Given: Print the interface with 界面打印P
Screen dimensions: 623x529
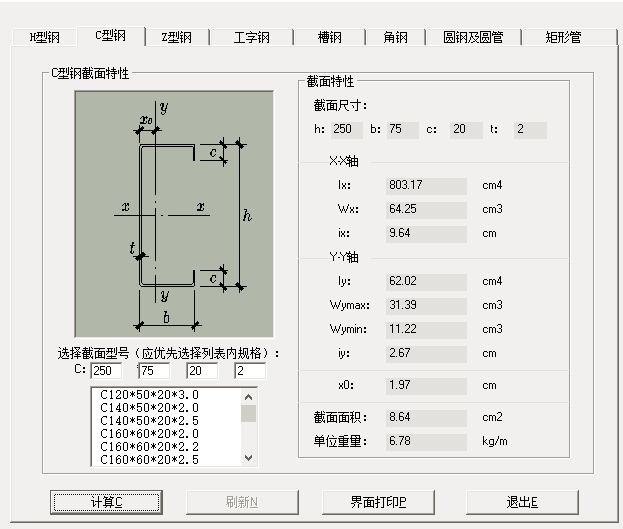Looking at the screenshot, I should 378,502.
